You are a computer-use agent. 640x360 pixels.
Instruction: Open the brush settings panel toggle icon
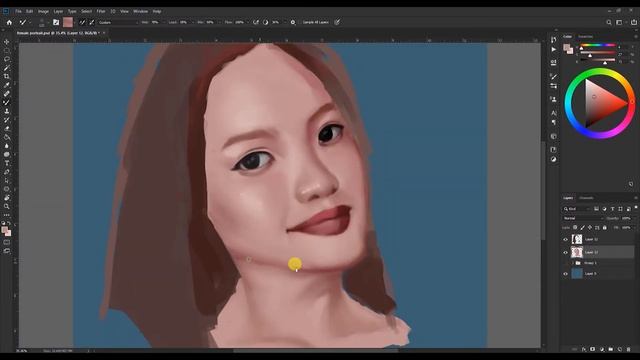56,22
